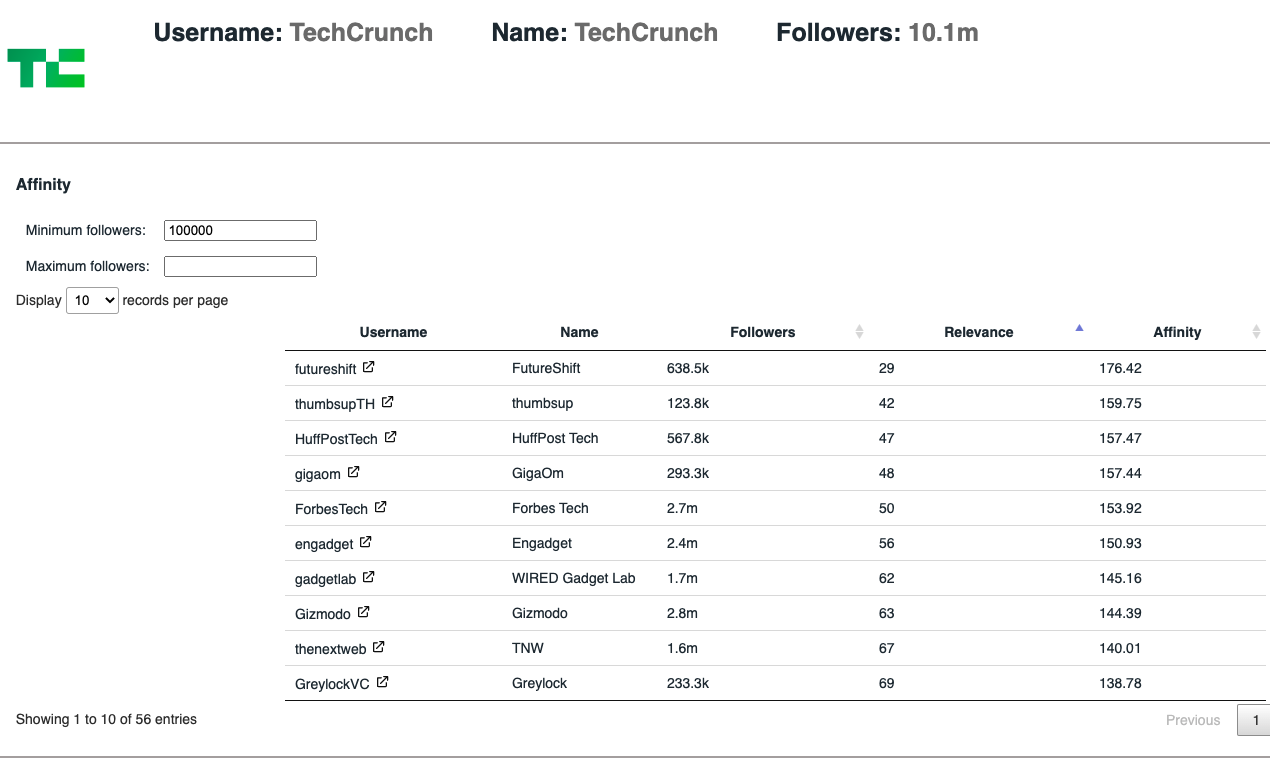
Task: Open ForbesTech username link
Action: coord(331,509)
